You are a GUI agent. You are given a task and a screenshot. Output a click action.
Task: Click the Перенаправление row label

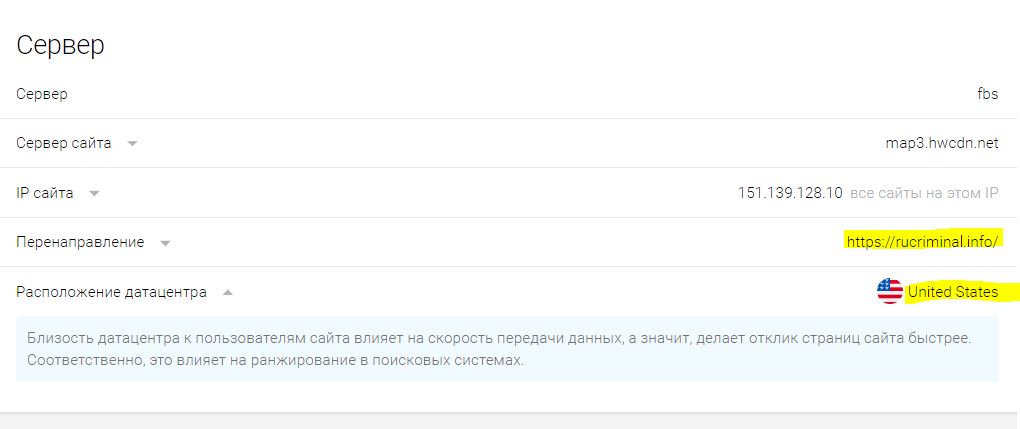pos(80,242)
